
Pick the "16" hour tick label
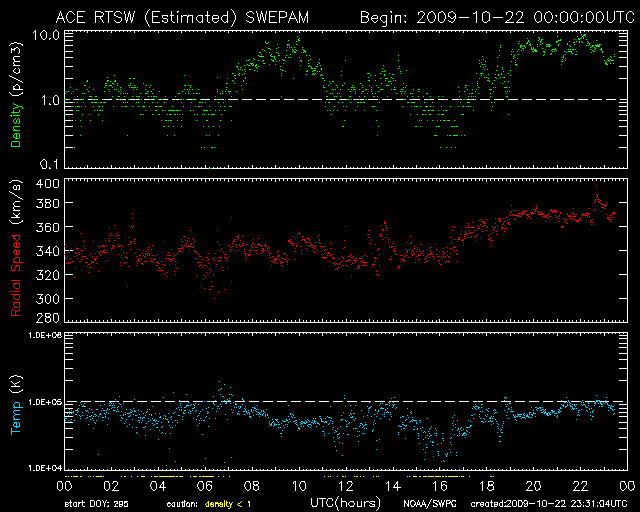pos(440,486)
